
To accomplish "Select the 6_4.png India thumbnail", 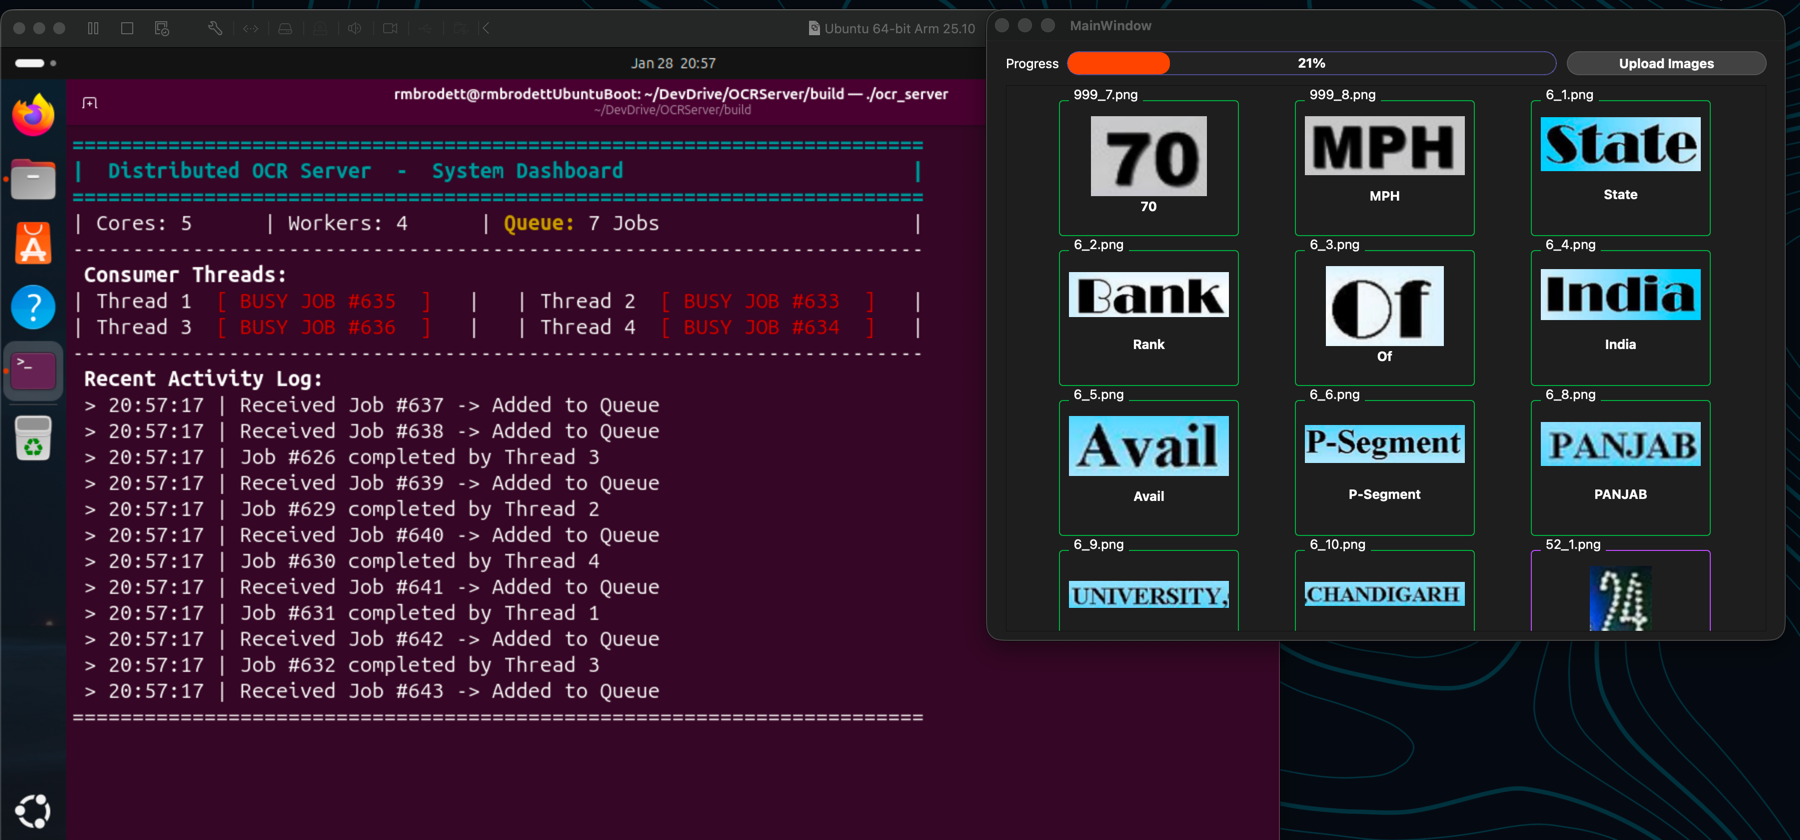I will (1620, 294).
